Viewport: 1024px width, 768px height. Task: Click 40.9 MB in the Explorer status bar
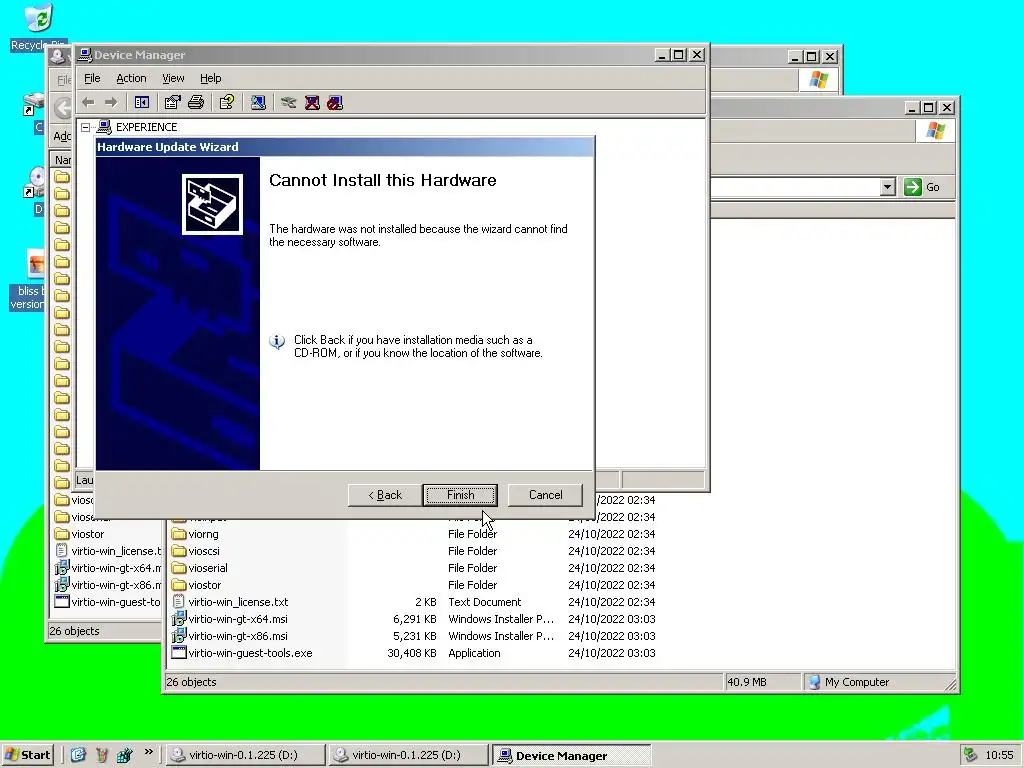747,682
